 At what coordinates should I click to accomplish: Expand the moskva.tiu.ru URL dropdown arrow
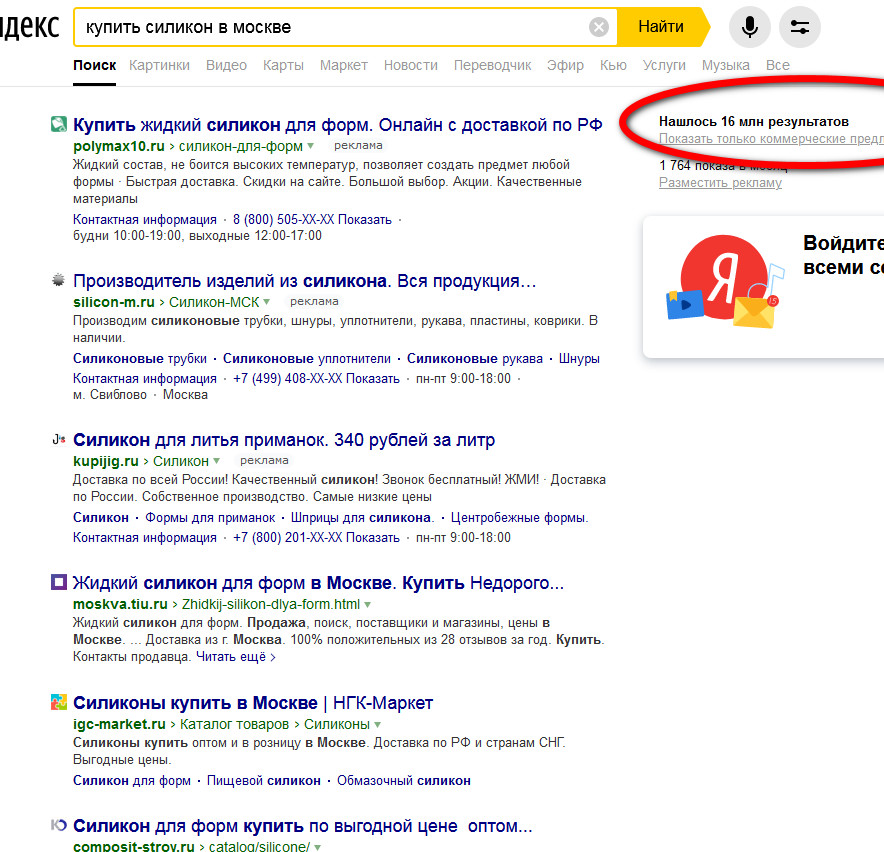(x=368, y=604)
